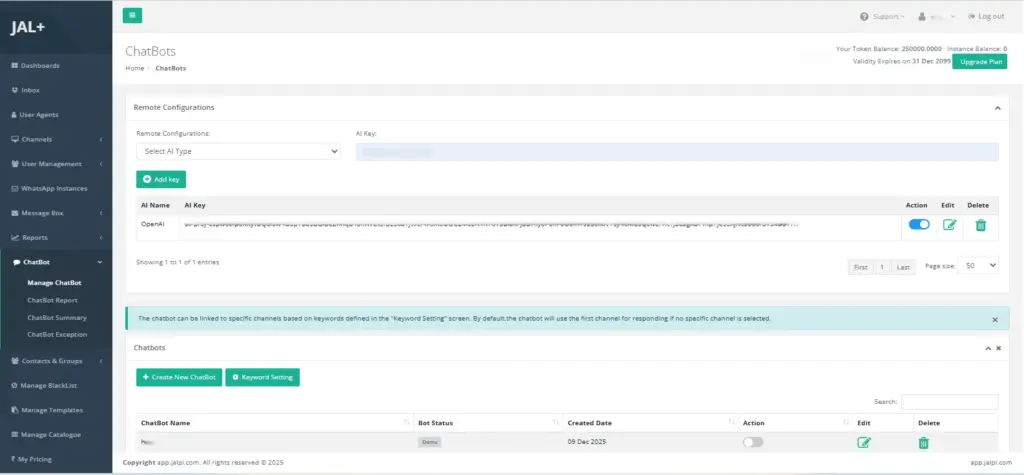Click the Add key button

click(x=161, y=179)
